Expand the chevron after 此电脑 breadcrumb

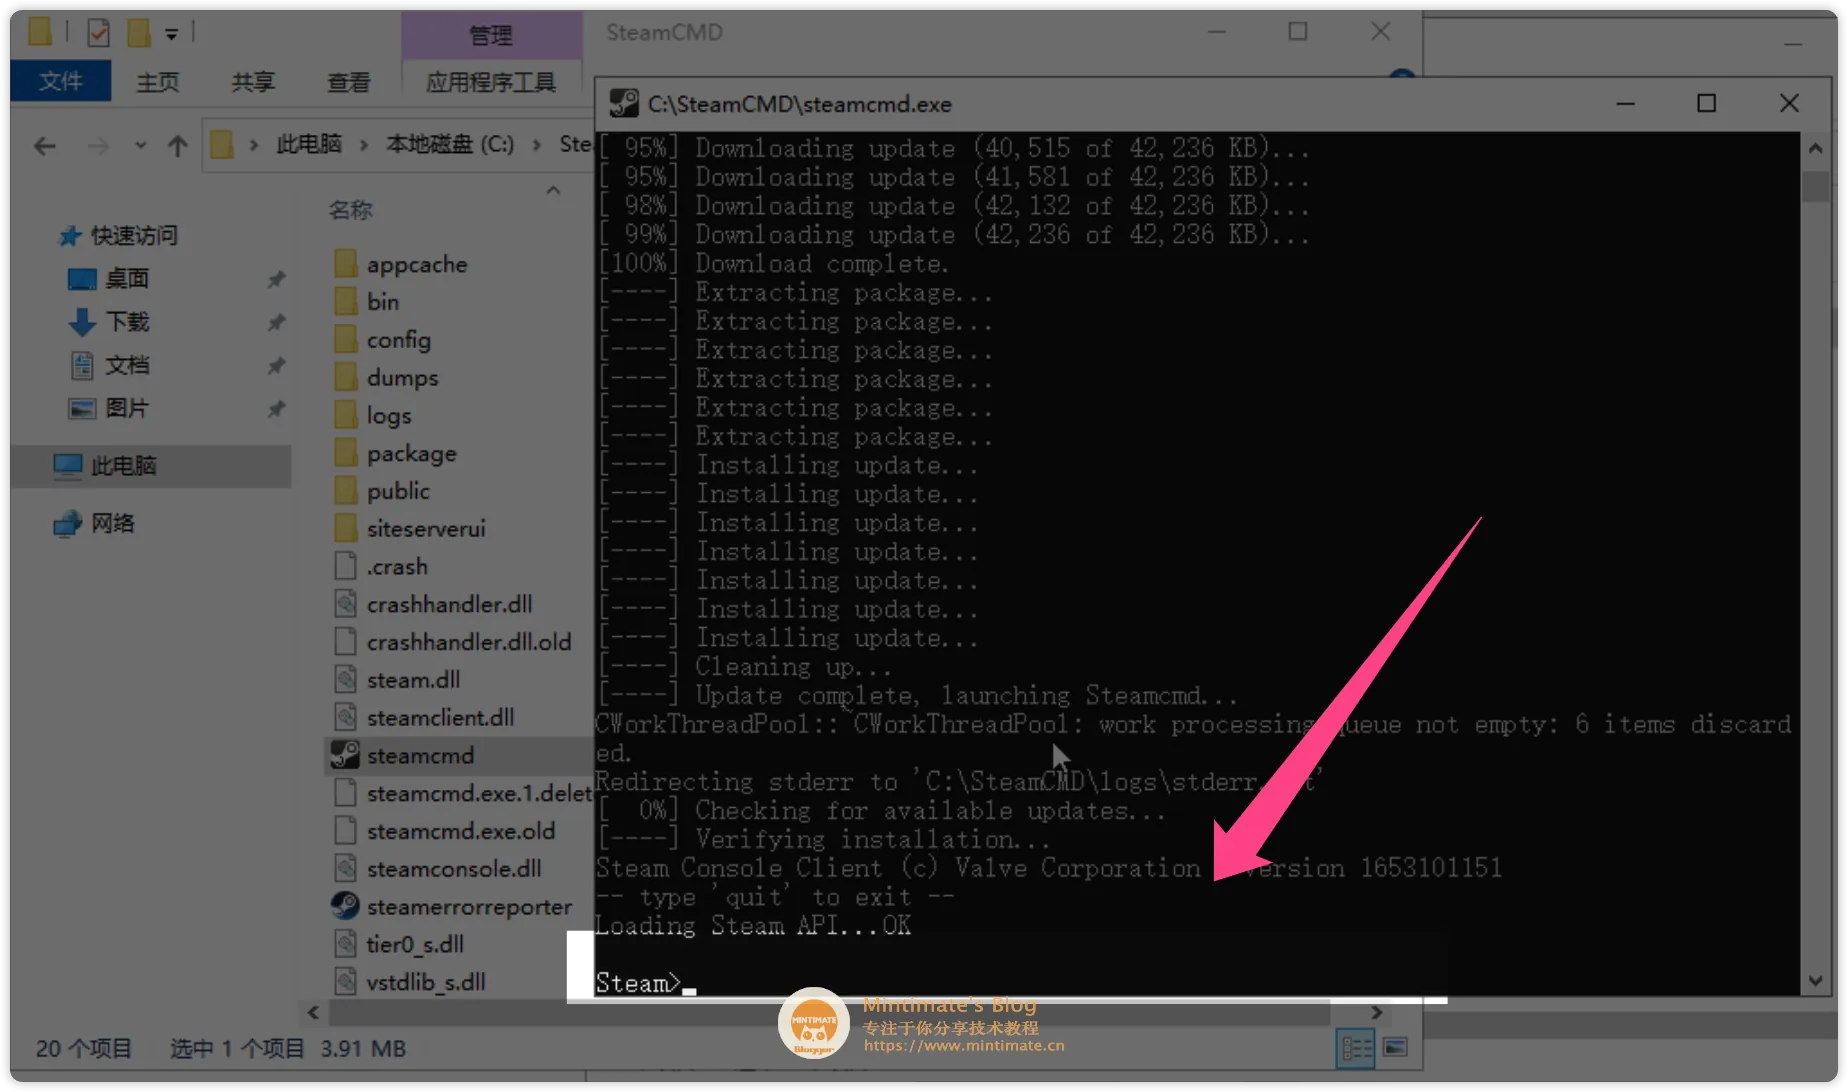coord(364,145)
